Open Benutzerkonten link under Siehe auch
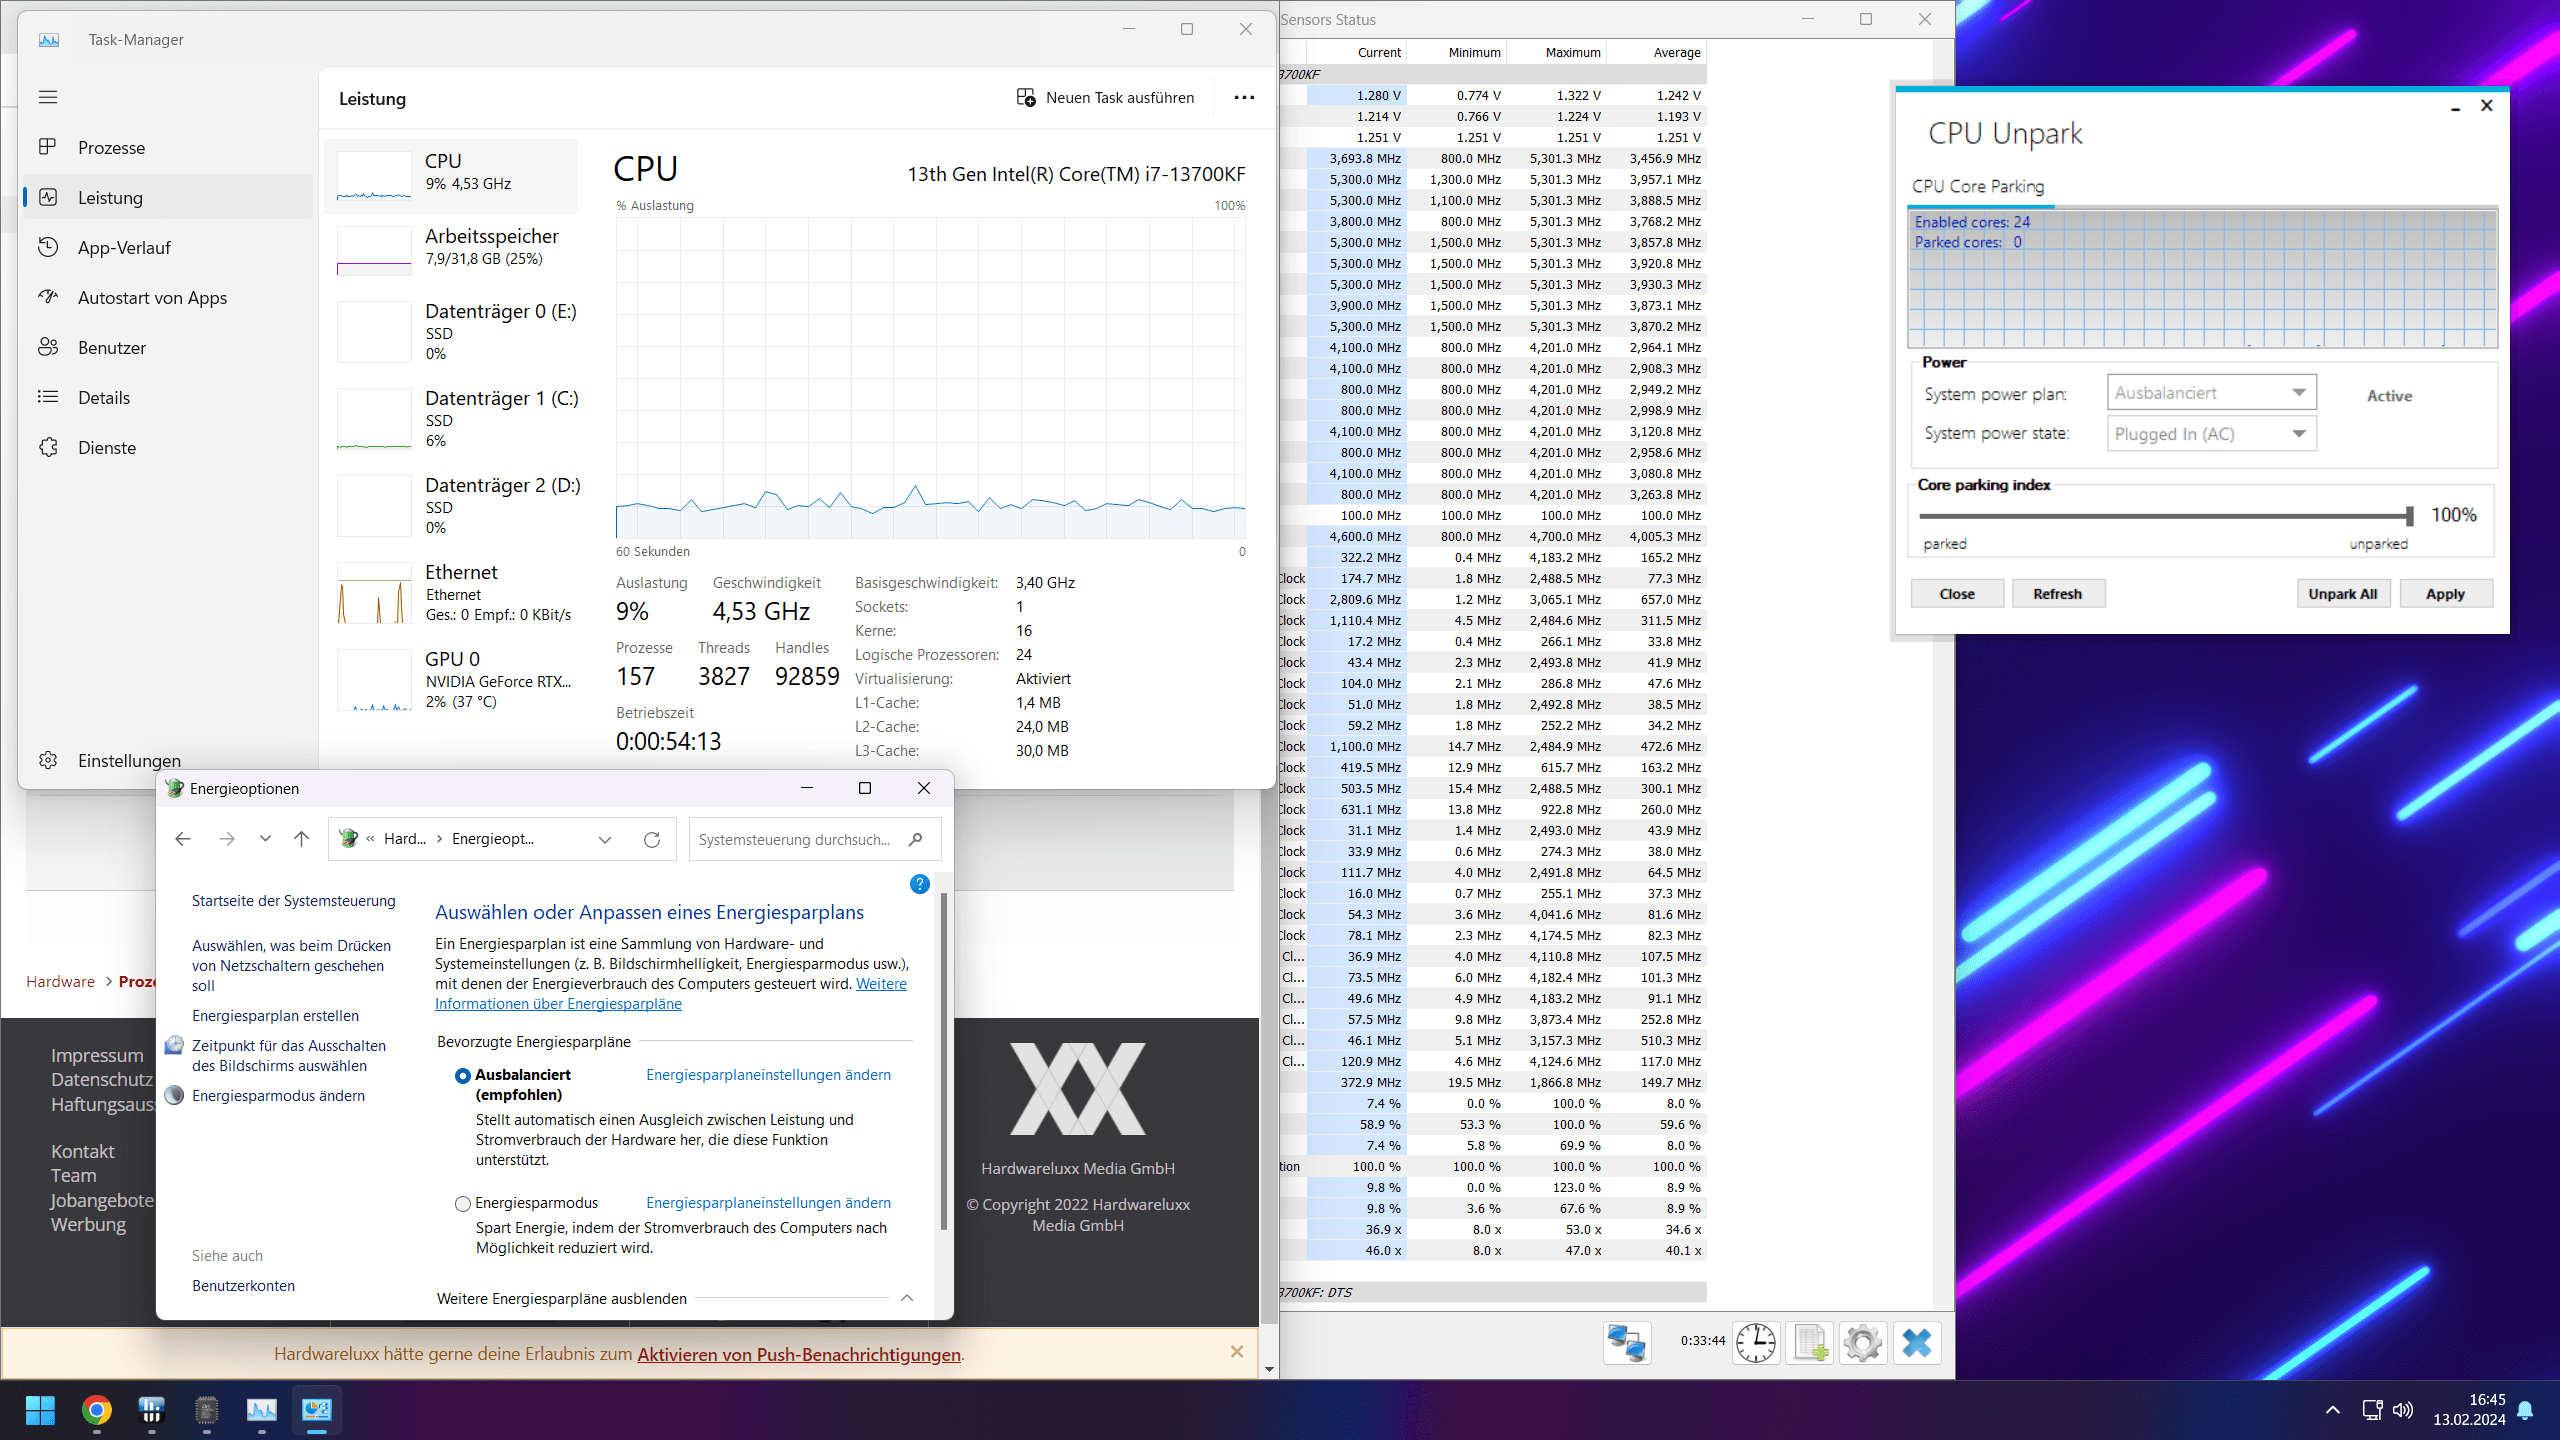 point(243,1286)
